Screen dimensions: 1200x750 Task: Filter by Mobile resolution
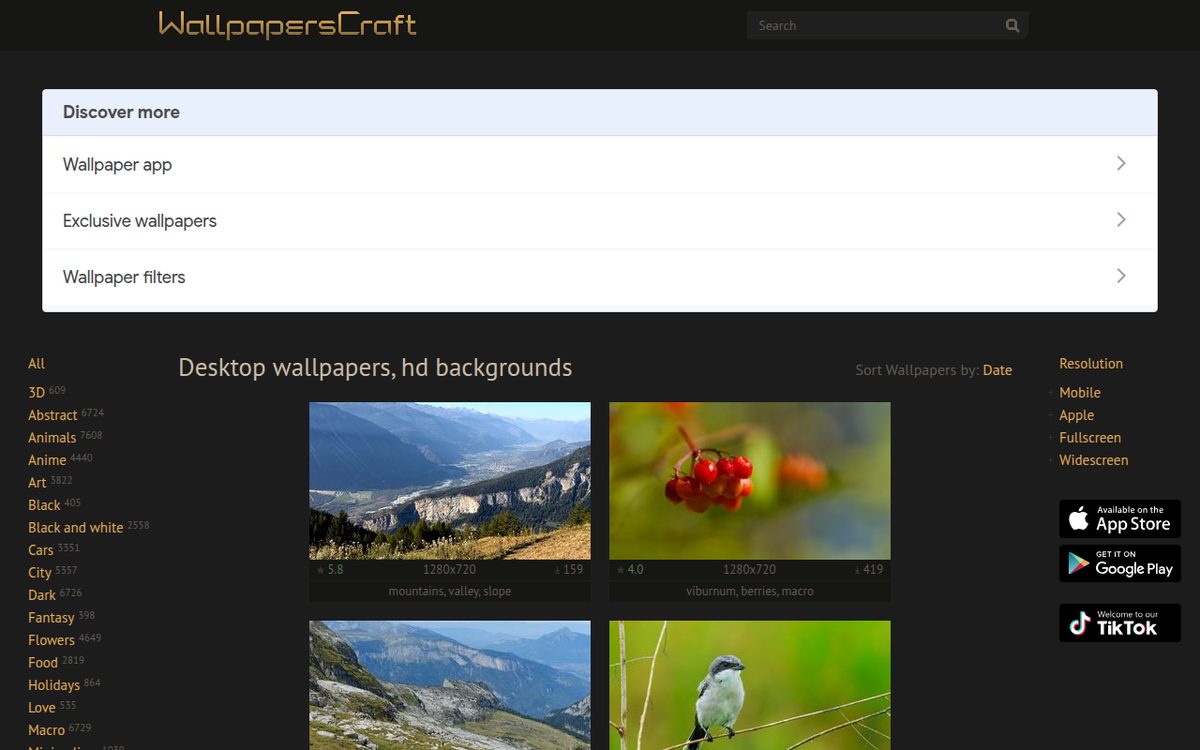point(1080,393)
